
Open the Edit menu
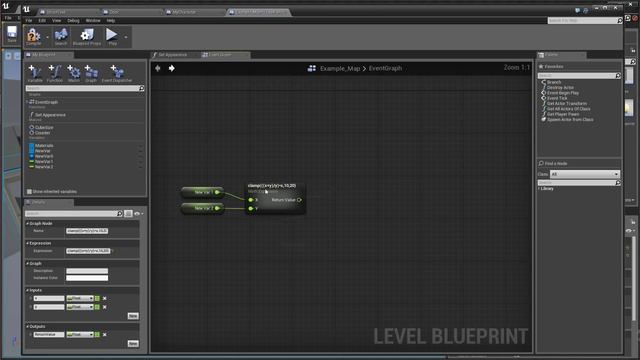42,20
